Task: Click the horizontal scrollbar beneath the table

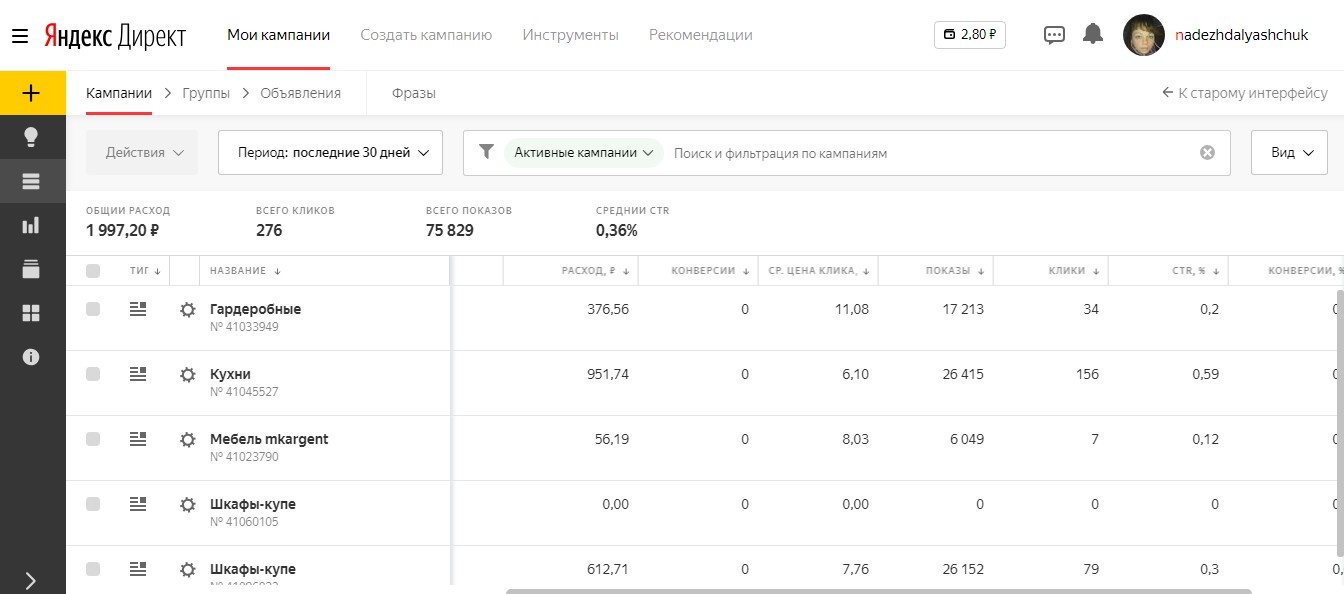Action: (878, 591)
